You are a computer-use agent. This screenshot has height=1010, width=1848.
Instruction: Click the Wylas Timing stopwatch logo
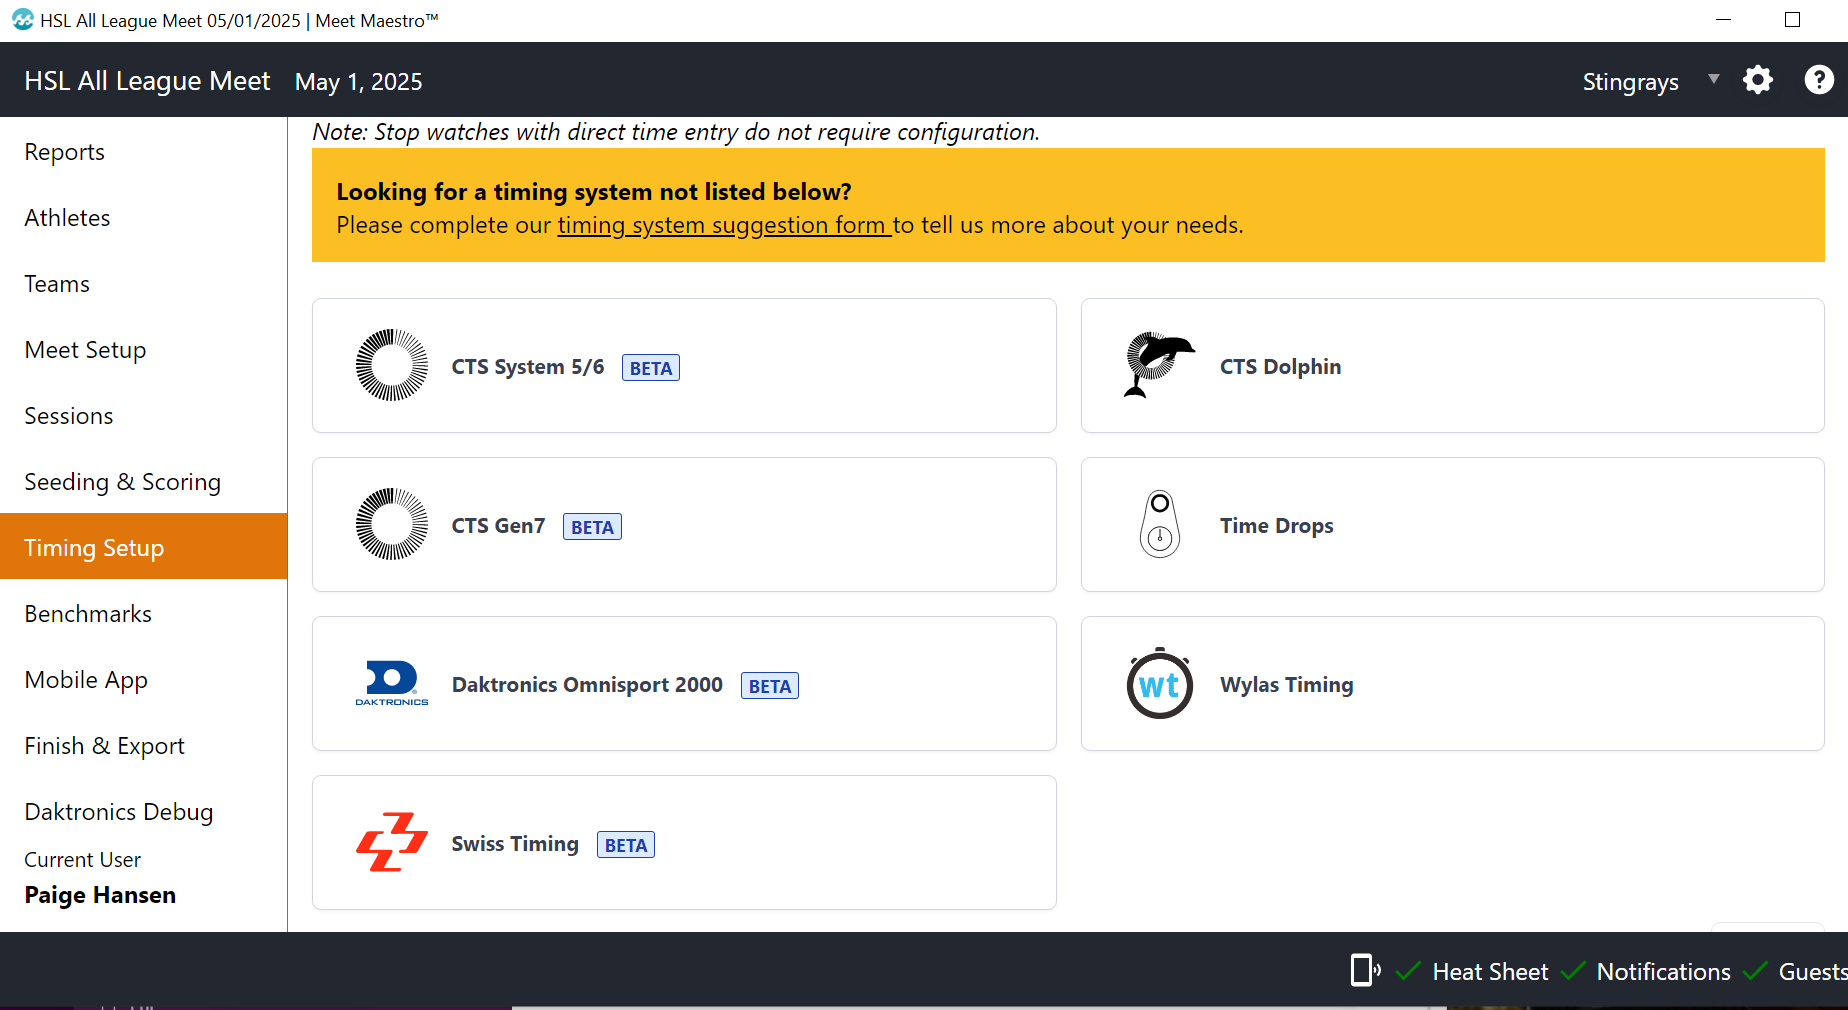pyautogui.click(x=1160, y=683)
